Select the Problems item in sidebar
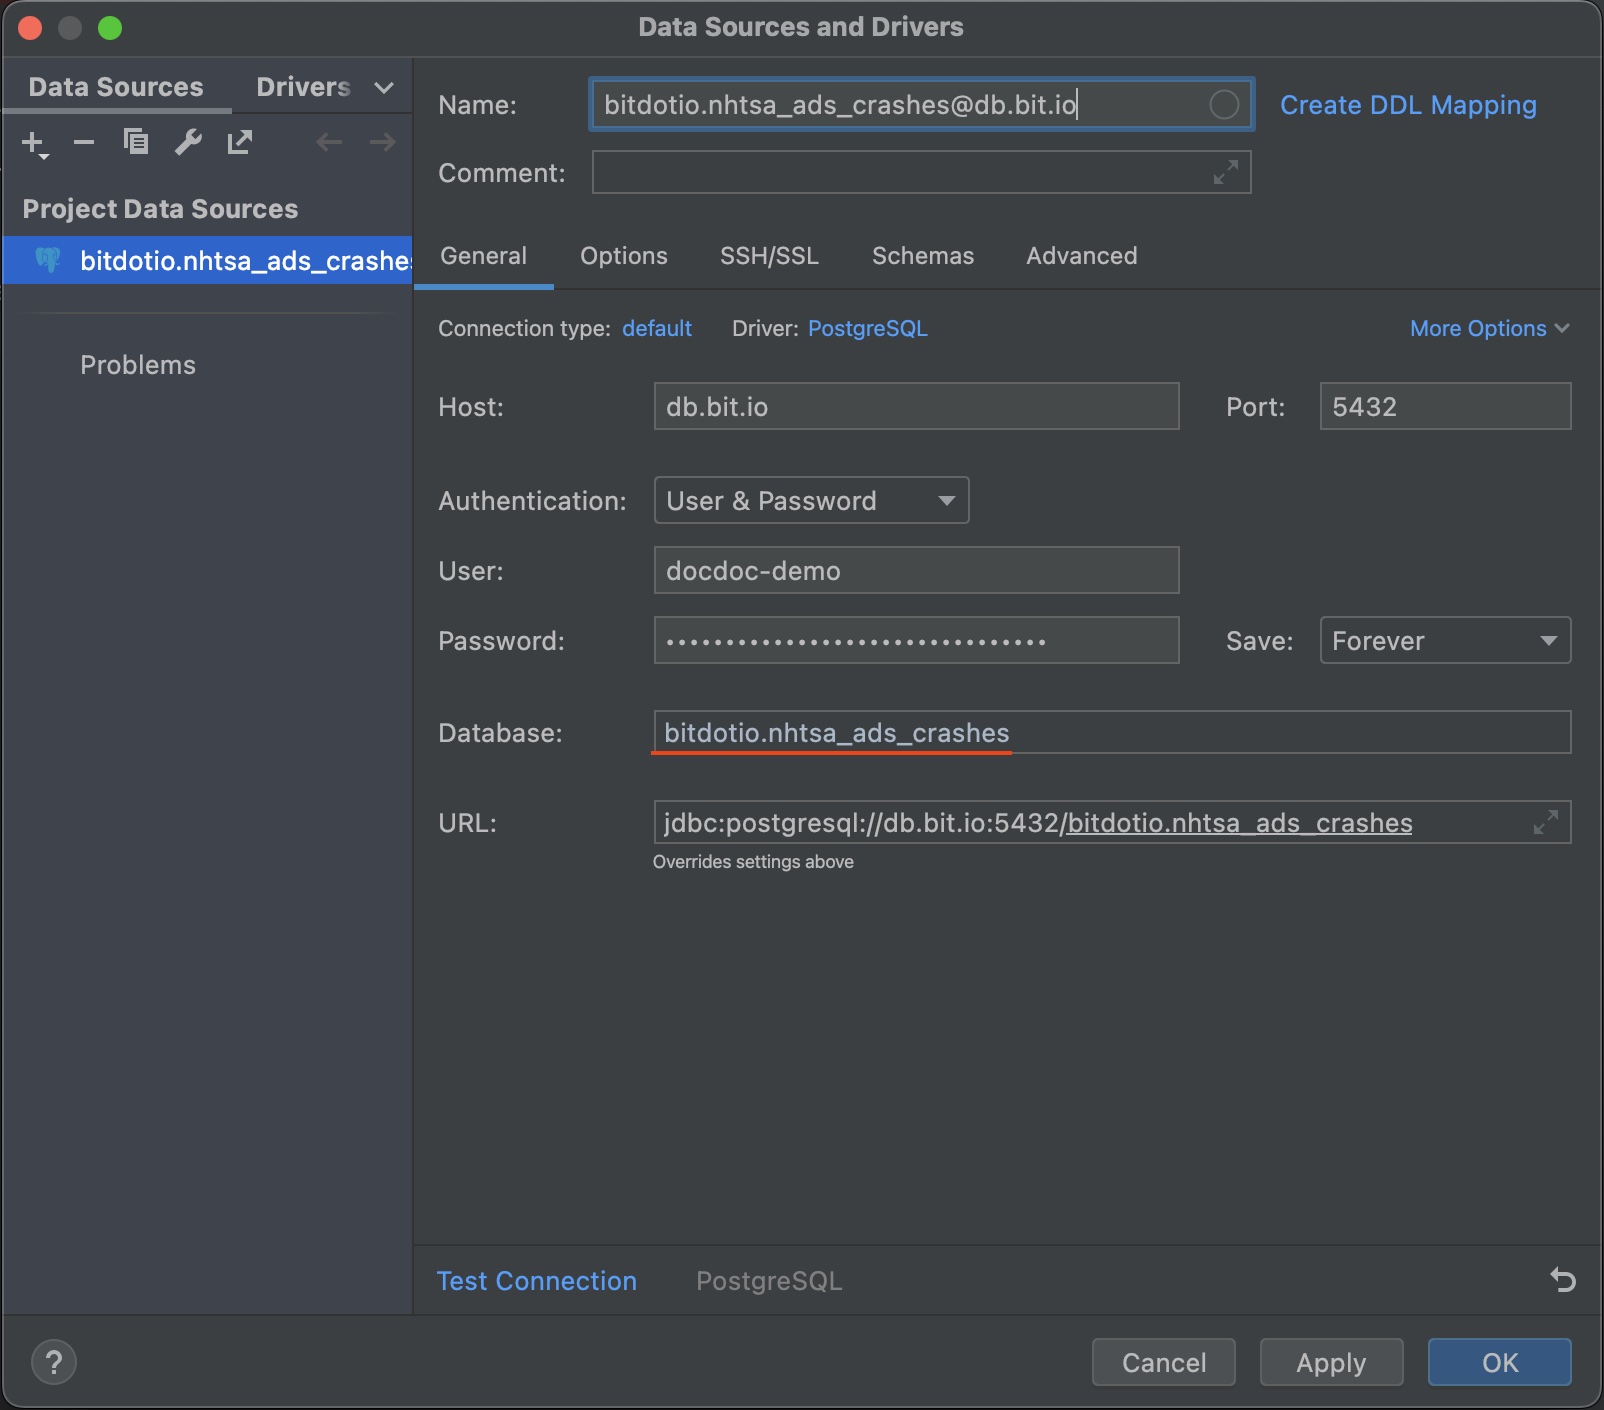Image resolution: width=1604 pixels, height=1410 pixels. pos(138,365)
